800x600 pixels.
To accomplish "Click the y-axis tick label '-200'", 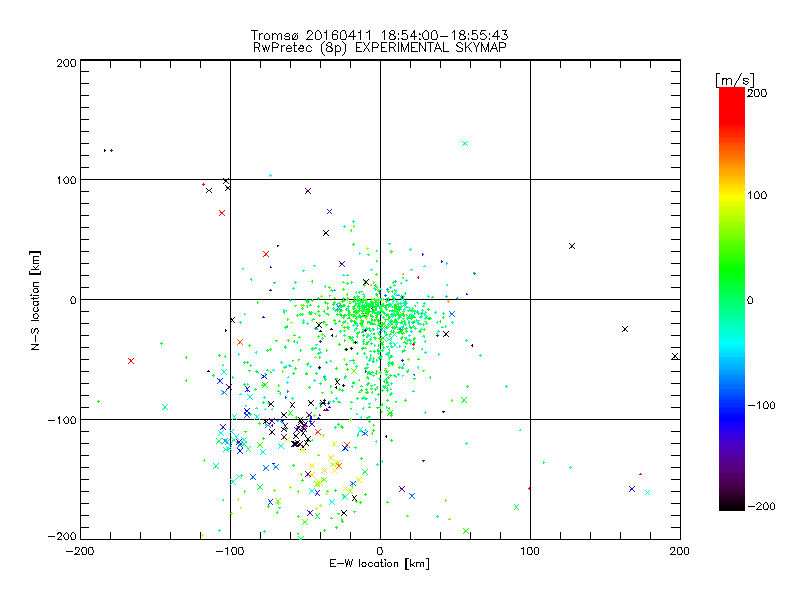I will click(x=62, y=536).
